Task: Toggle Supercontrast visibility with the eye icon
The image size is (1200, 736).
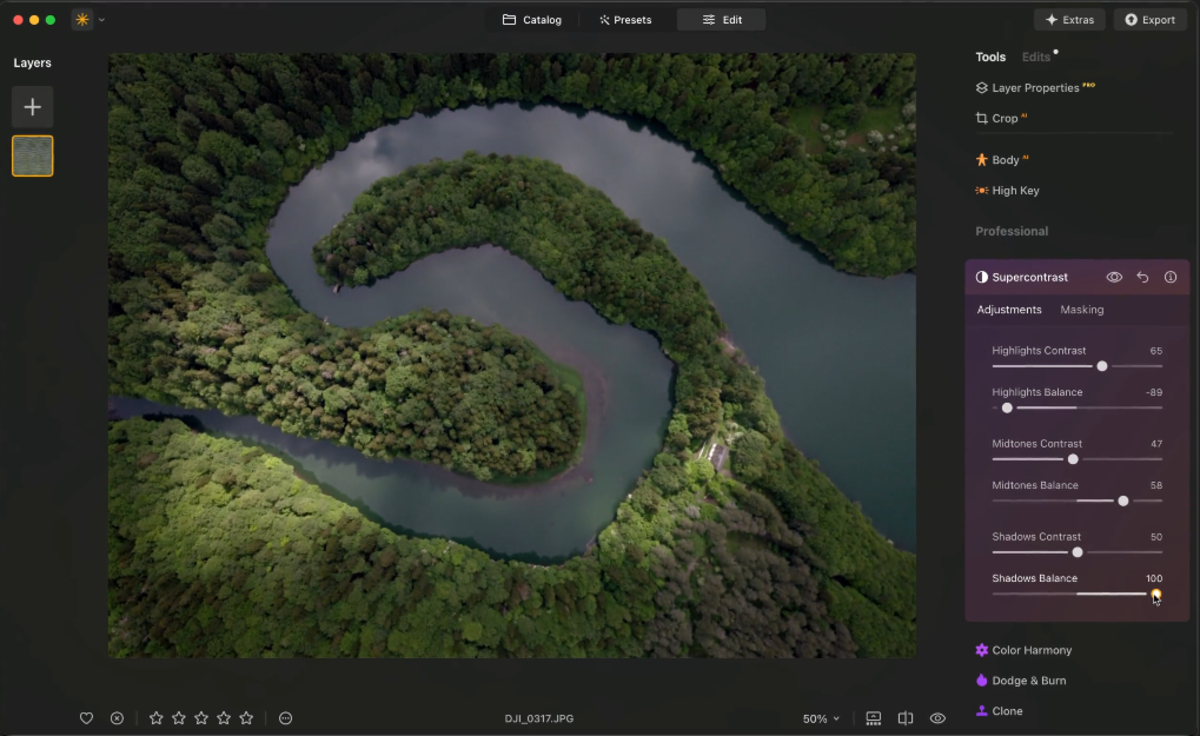Action: [x=1114, y=277]
